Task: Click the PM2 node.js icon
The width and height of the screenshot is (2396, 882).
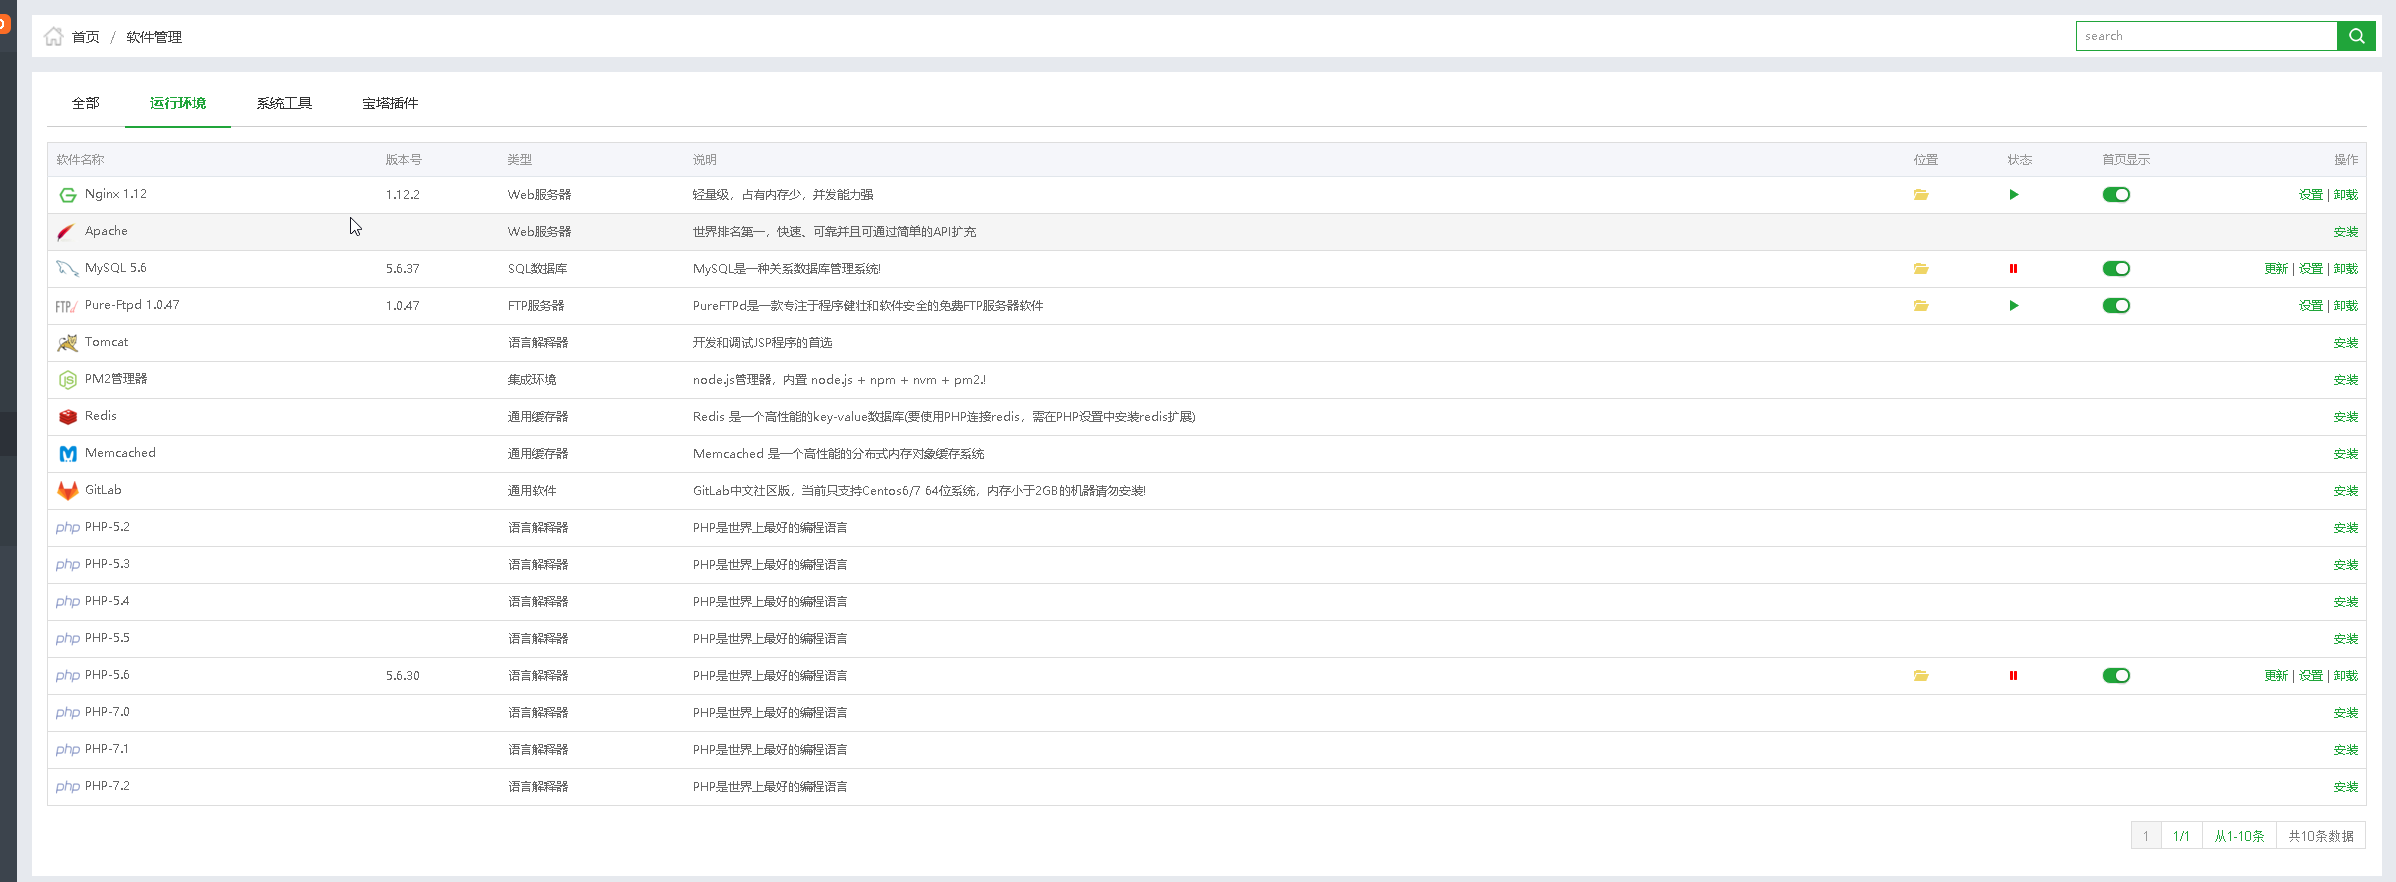Action: pyautogui.click(x=67, y=380)
